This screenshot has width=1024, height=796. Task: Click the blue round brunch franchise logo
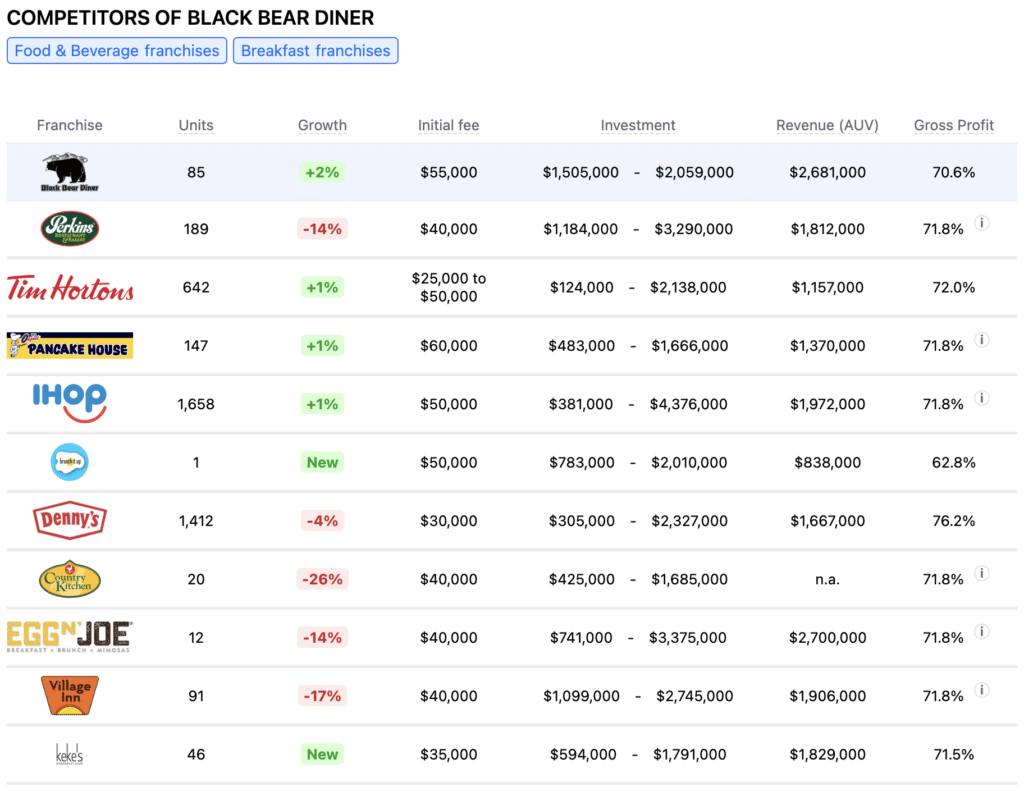pyautogui.click(x=69, y=462)
